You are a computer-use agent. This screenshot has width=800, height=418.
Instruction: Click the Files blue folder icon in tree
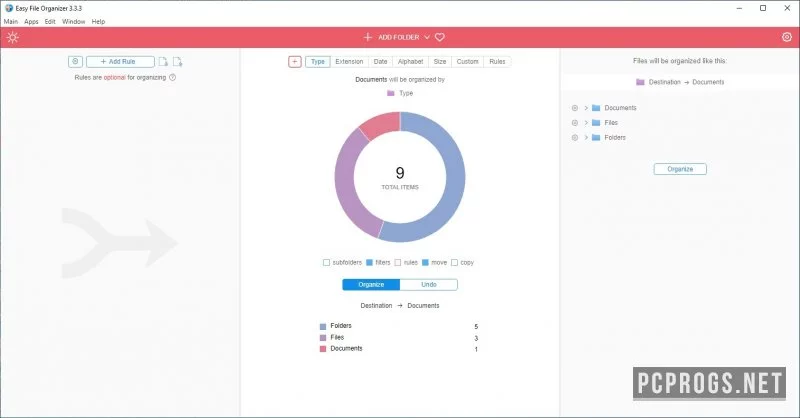click(596, 123)
